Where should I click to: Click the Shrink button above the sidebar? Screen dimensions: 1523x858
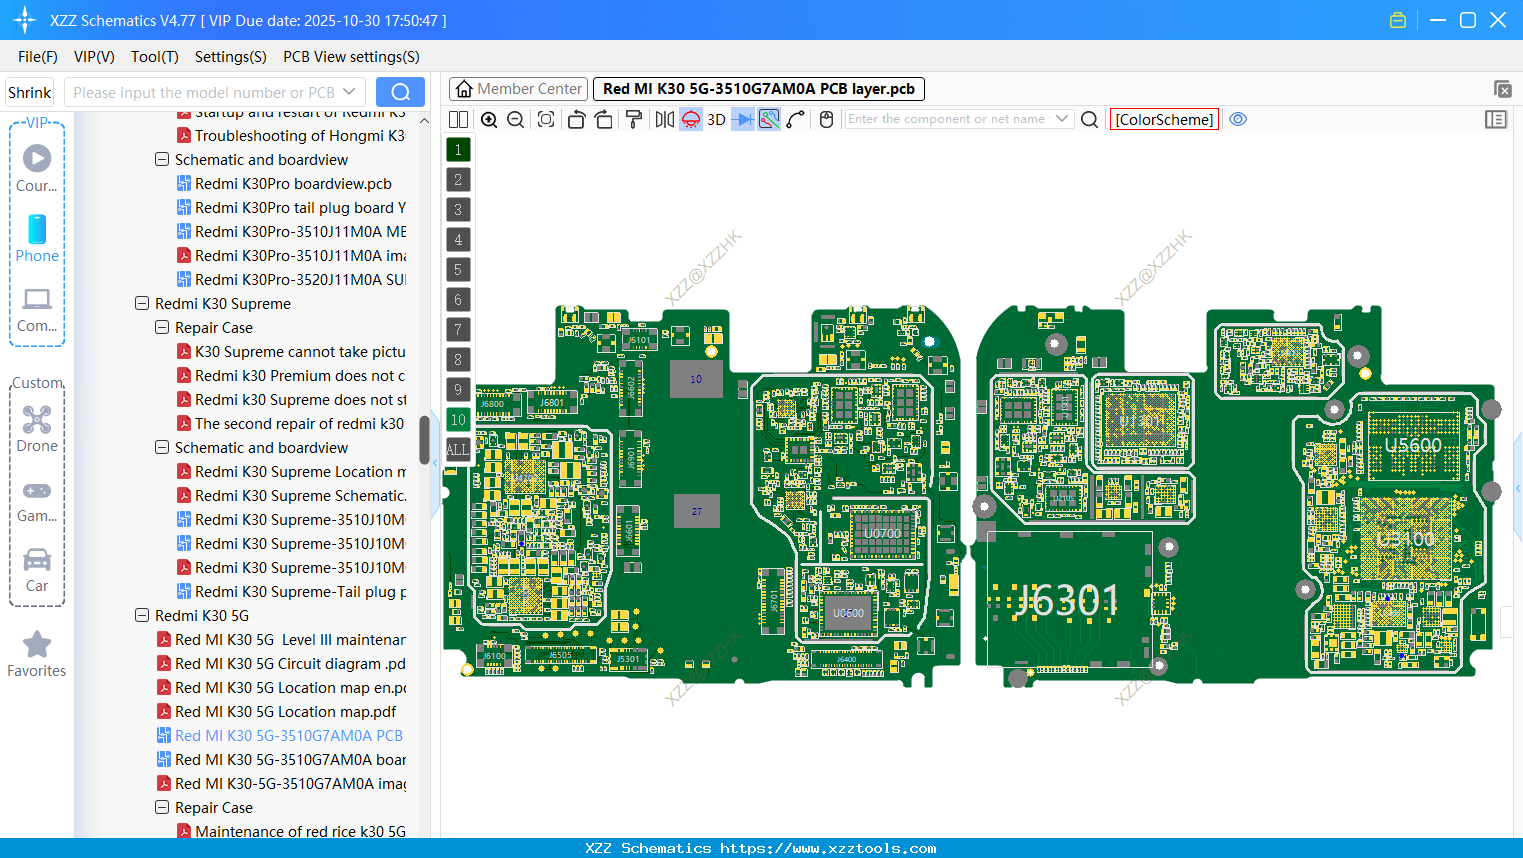point(29,91)
